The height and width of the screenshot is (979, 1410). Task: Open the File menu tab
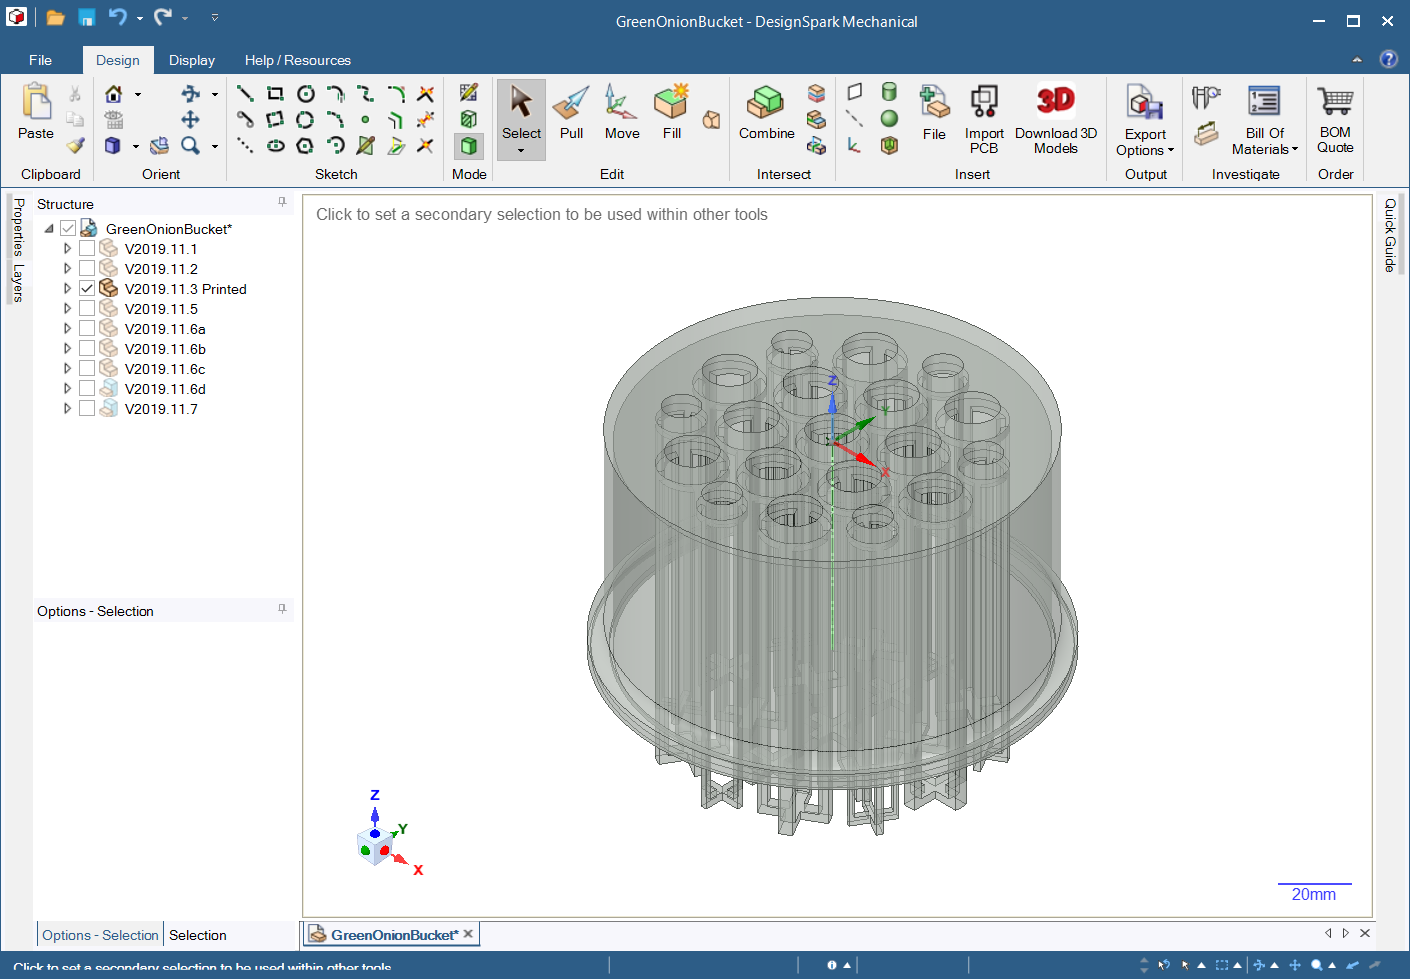tap(40, 60)
